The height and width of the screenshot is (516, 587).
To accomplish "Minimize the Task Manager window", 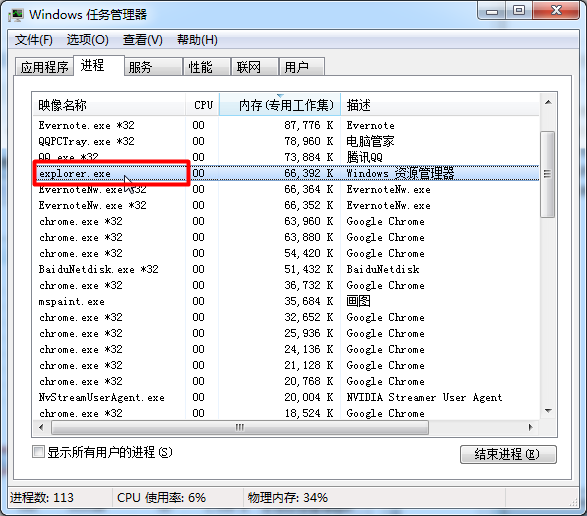I will (492, 11).
